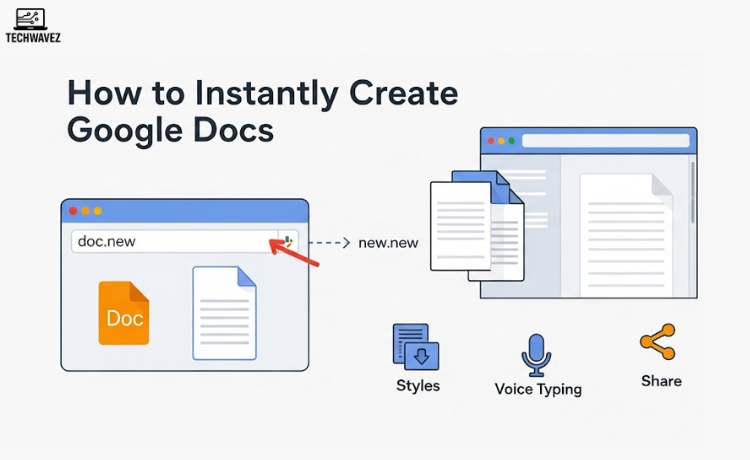This screenshot has width=750, height=460.
Task: Click the Voice Typing text label
Action: click(537, 389)
